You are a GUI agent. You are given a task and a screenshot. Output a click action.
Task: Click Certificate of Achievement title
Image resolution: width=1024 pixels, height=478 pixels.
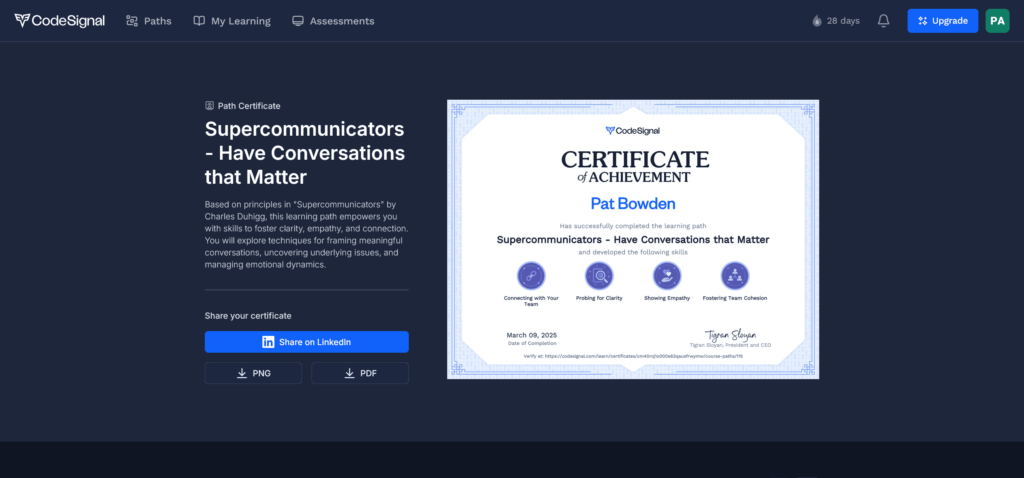click(x=635, y=167)
